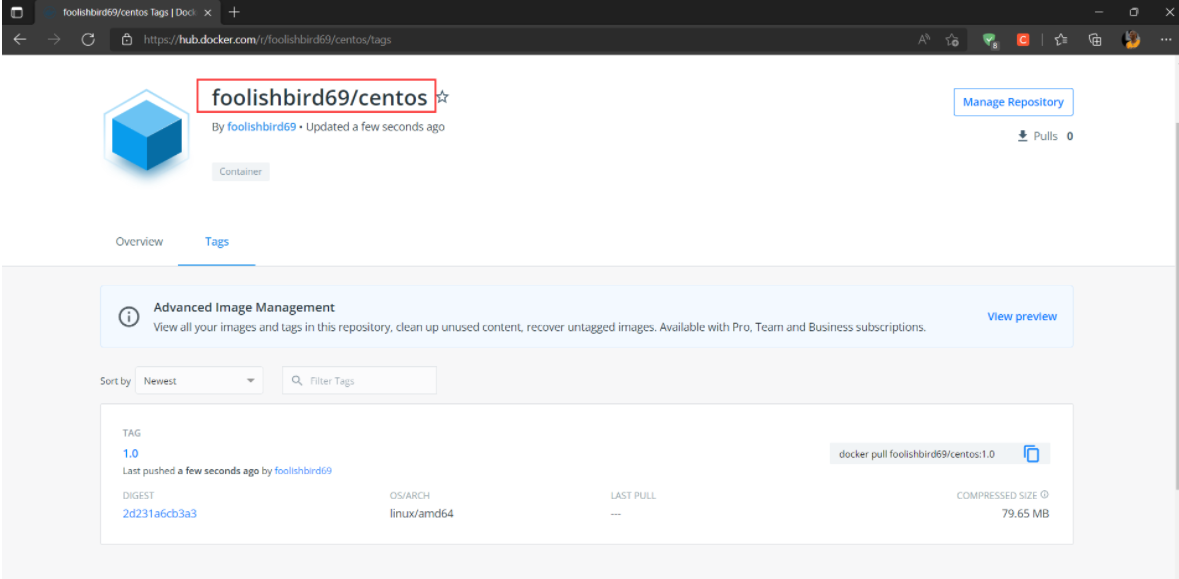The height and width of the screenshot is (579, 1179).
Task: Star the foolishbird69/centos repository
Action: (441, 96)
